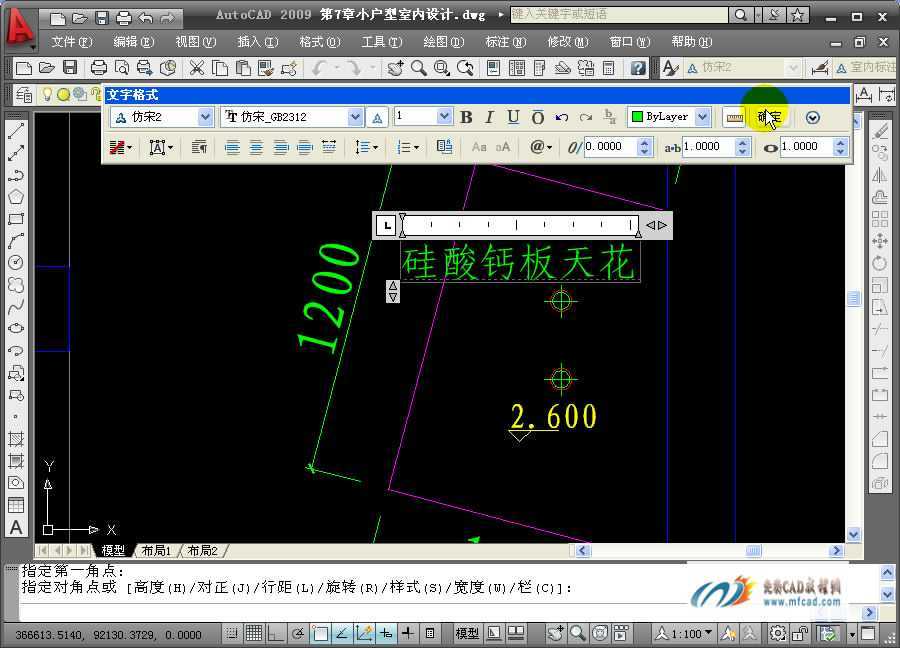
Task: Open the 标注(N) menu
Action: (x=505, y=42)
